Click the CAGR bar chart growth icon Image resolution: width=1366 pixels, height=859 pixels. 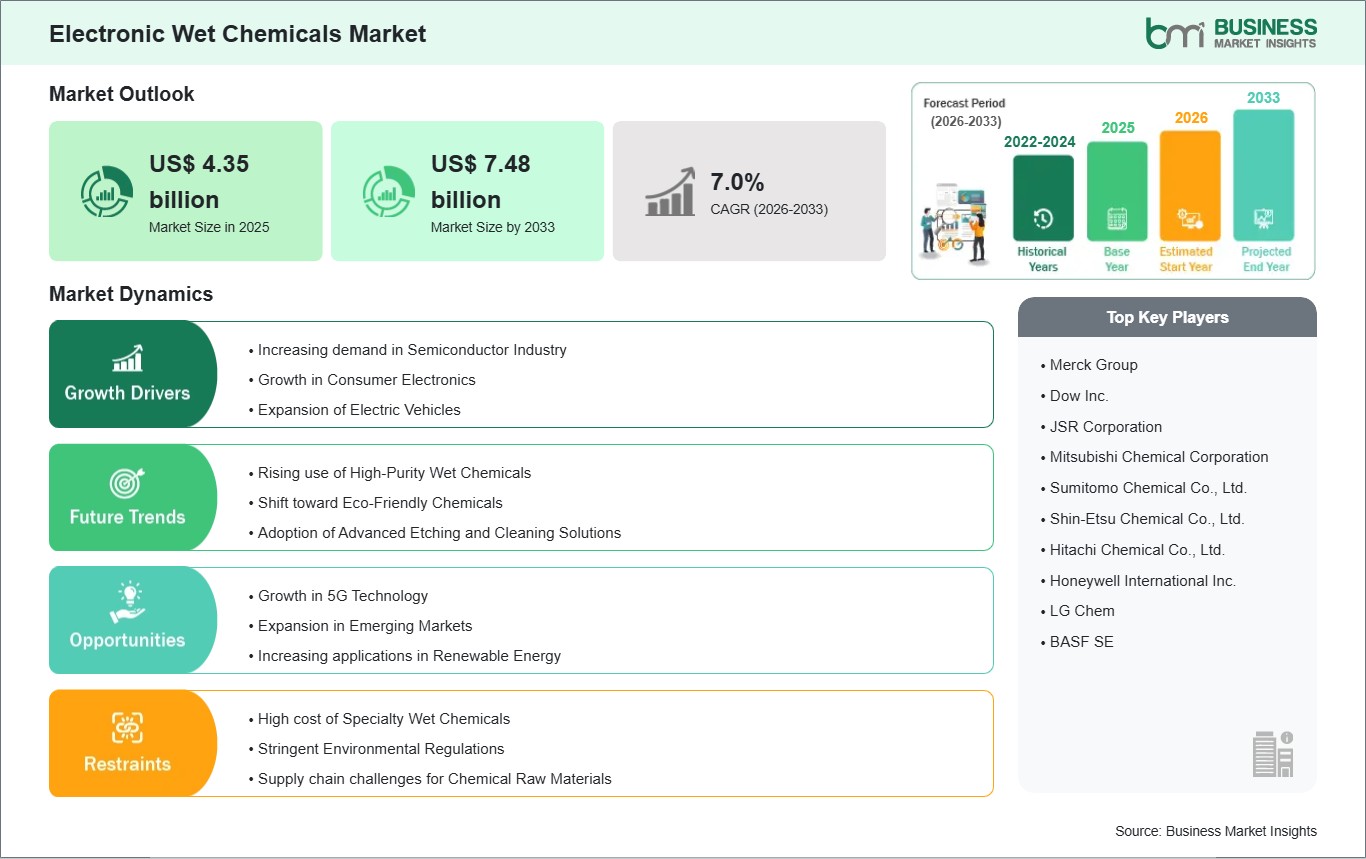[670, 192]
